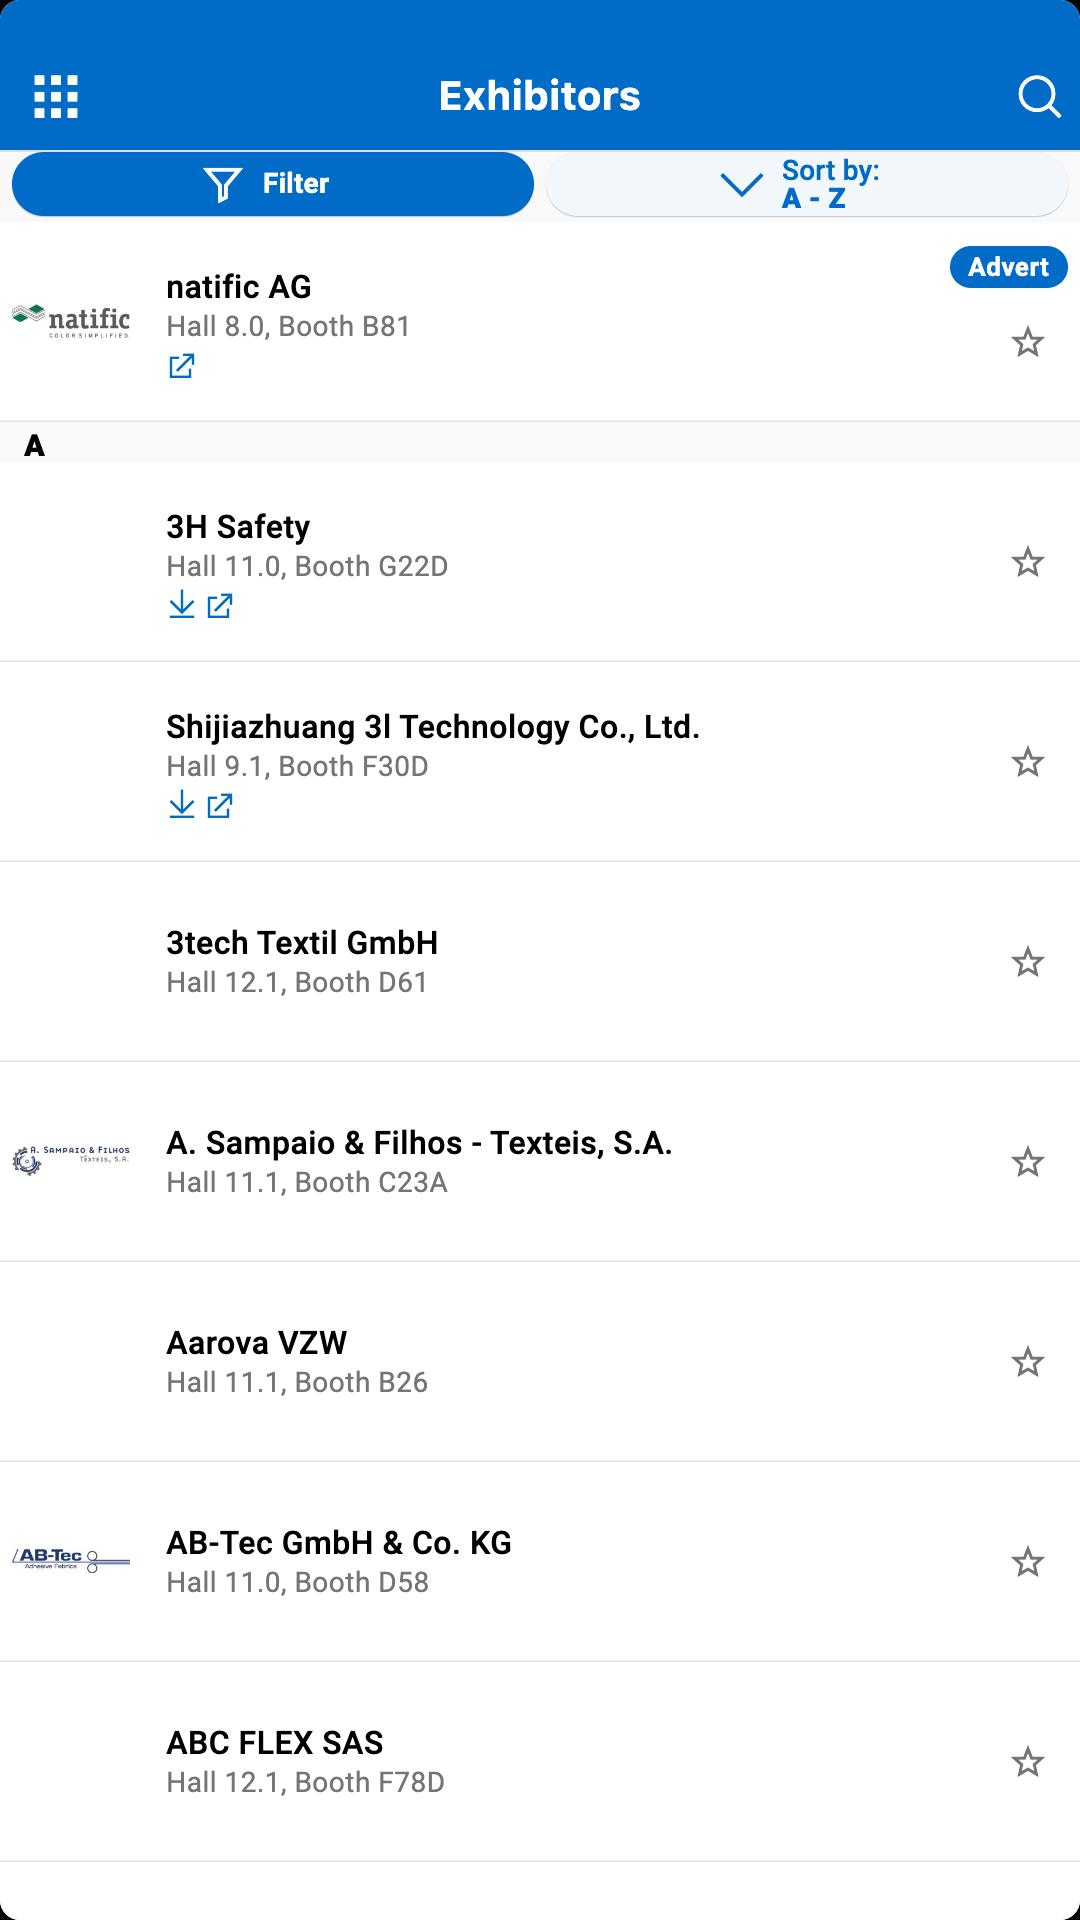Open the ABC FLEX SAS exhibitor entry
The width and height of the screenshot is (1080, 1920).
click(540, 1762)
